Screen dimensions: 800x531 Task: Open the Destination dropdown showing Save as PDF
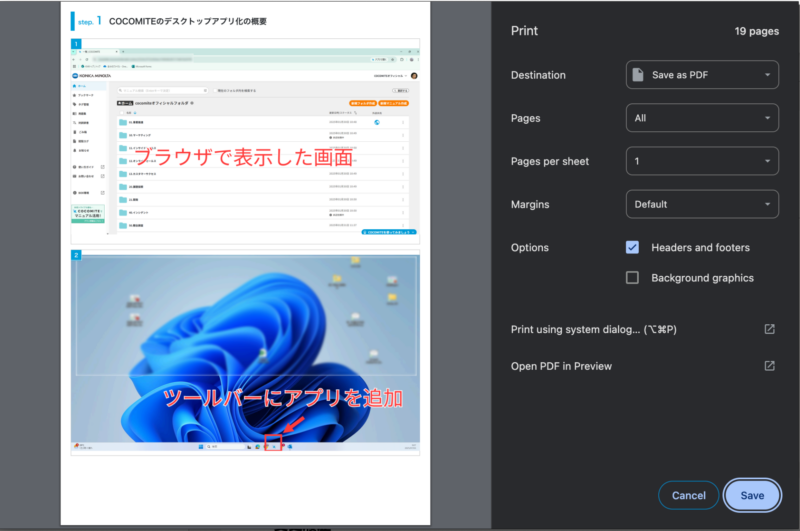(x=702, y=75)
